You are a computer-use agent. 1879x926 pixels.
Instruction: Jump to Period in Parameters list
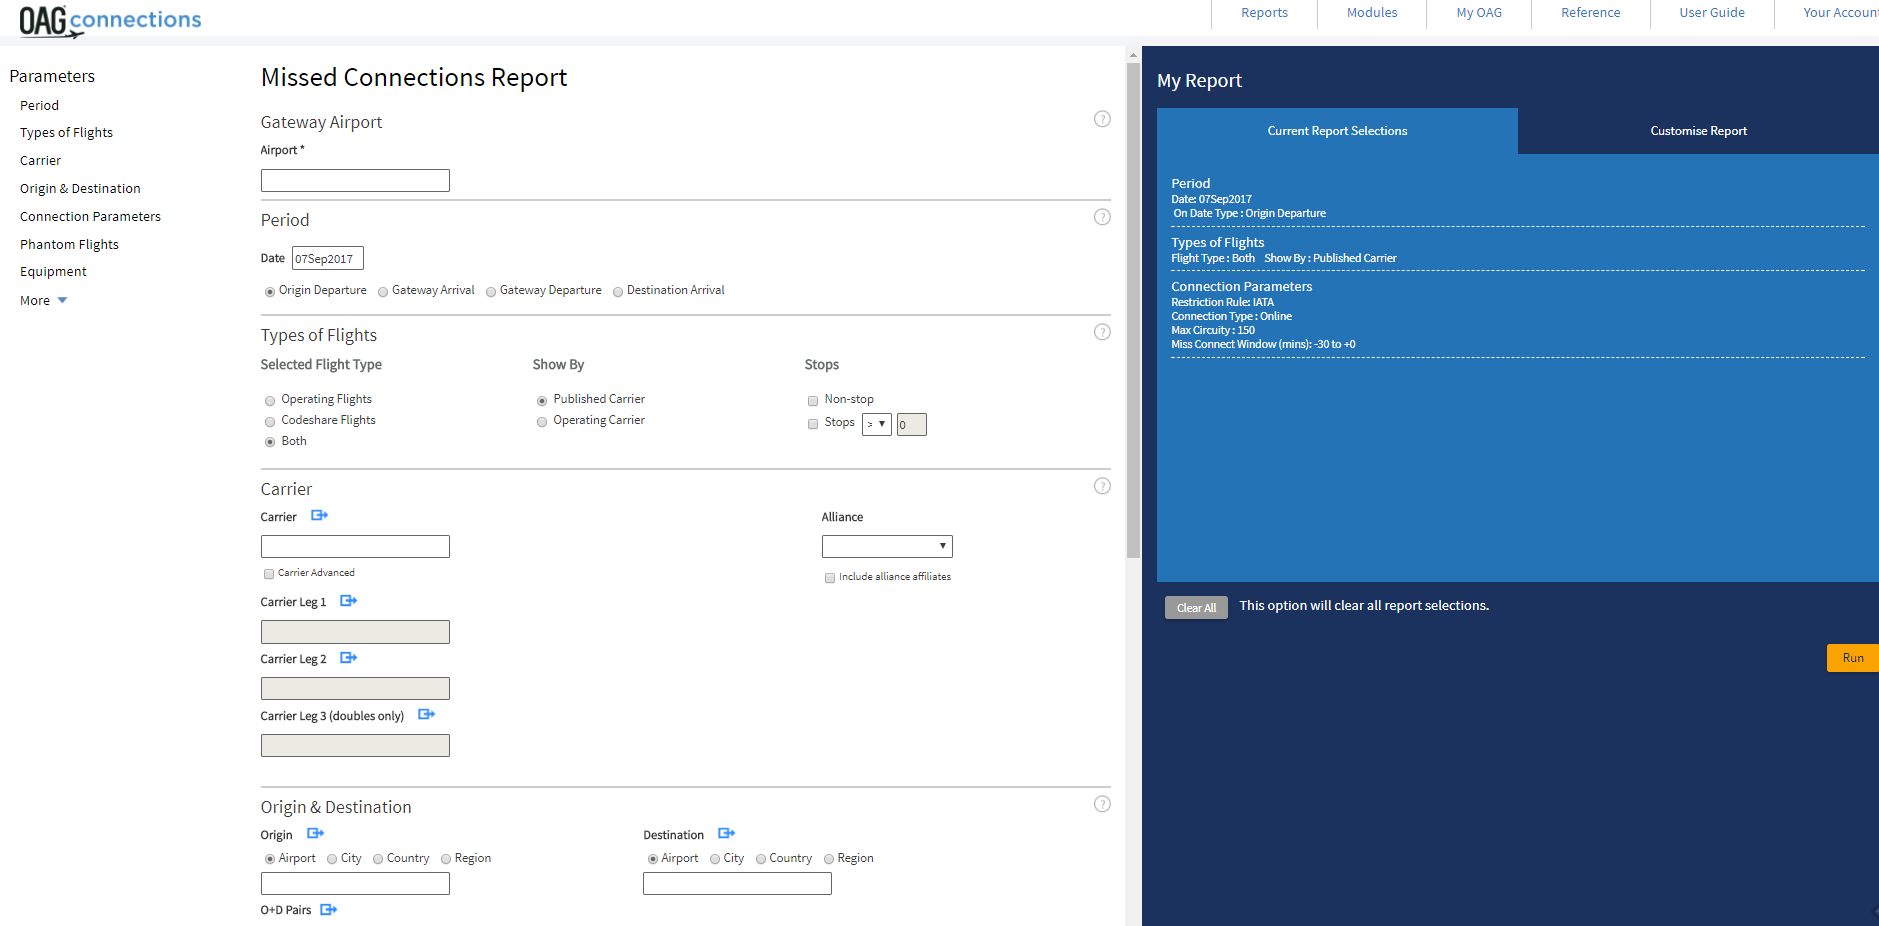(39, 105)
